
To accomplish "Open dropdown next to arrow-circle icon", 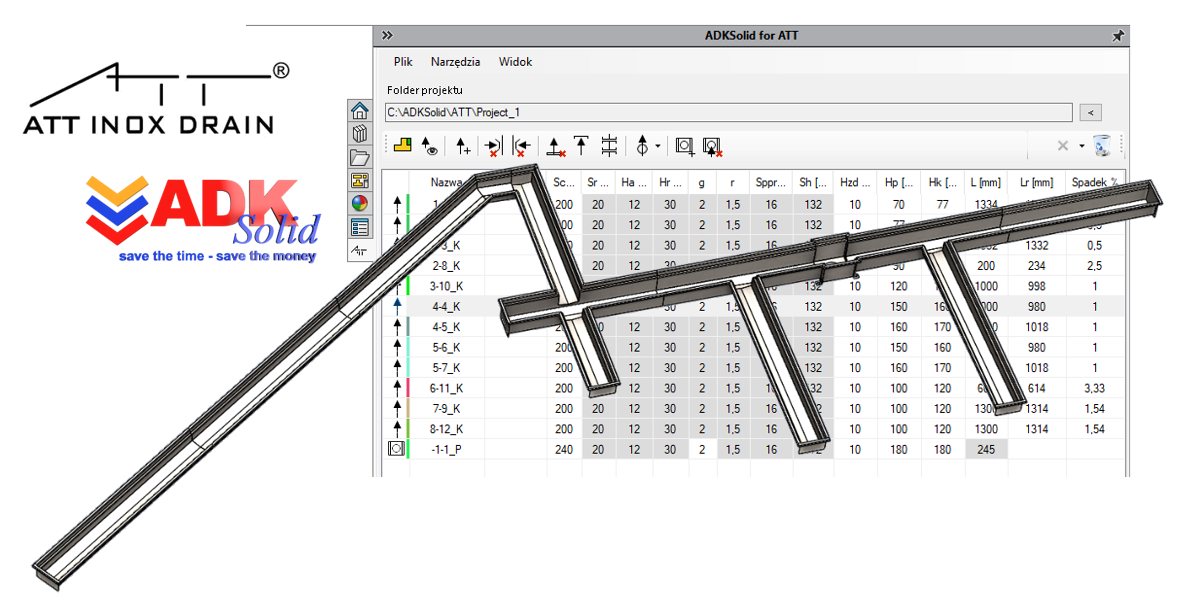I will click(658, 146).
